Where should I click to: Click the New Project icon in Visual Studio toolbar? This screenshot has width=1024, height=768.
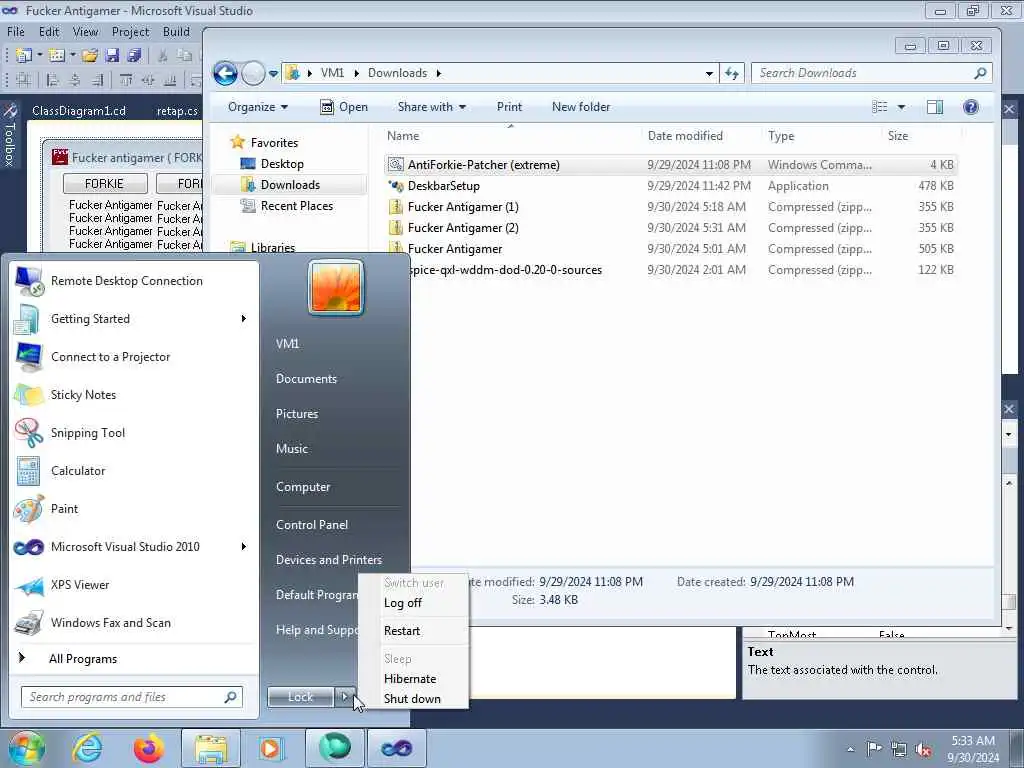tap(24, 56)
